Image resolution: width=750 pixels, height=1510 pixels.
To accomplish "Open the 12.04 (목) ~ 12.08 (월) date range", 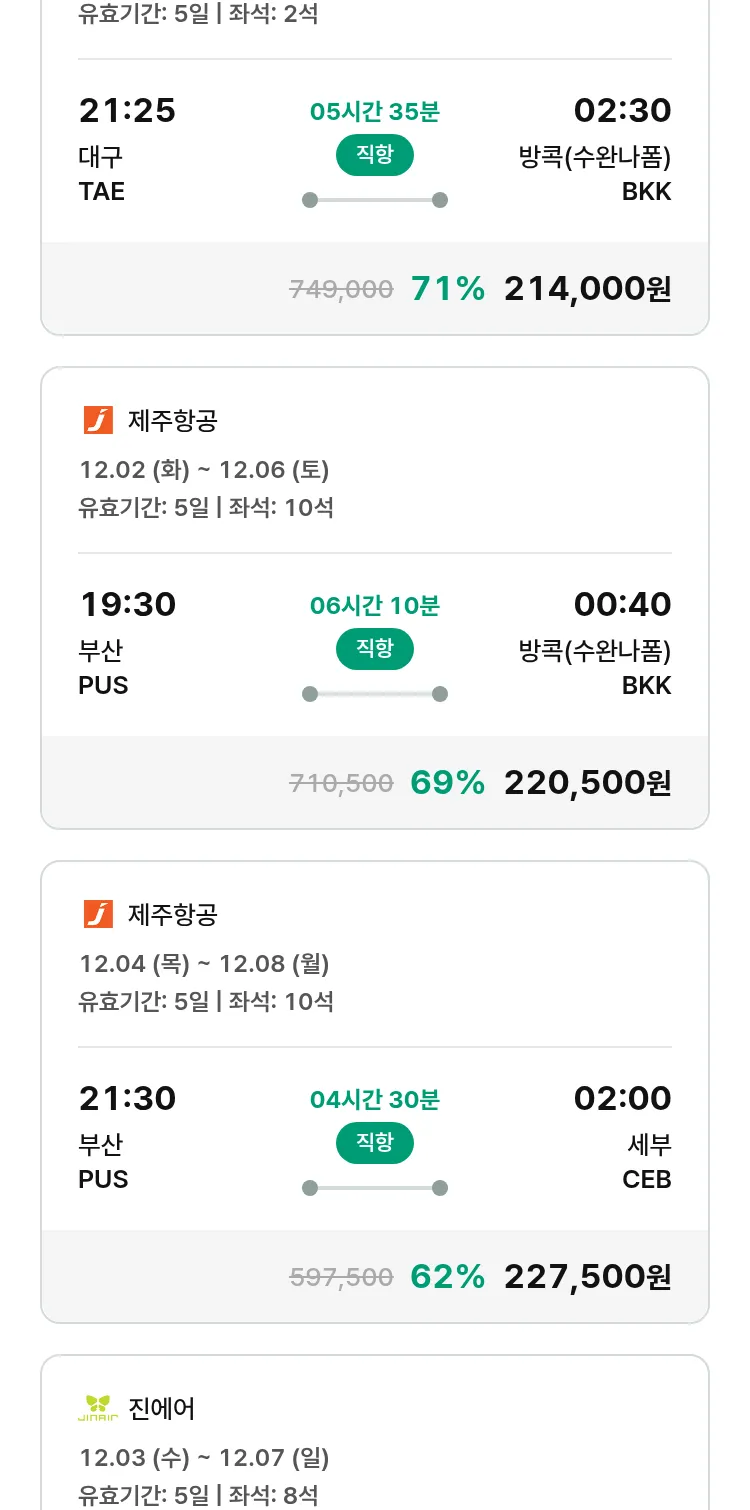I will click(x=204, y=963).
